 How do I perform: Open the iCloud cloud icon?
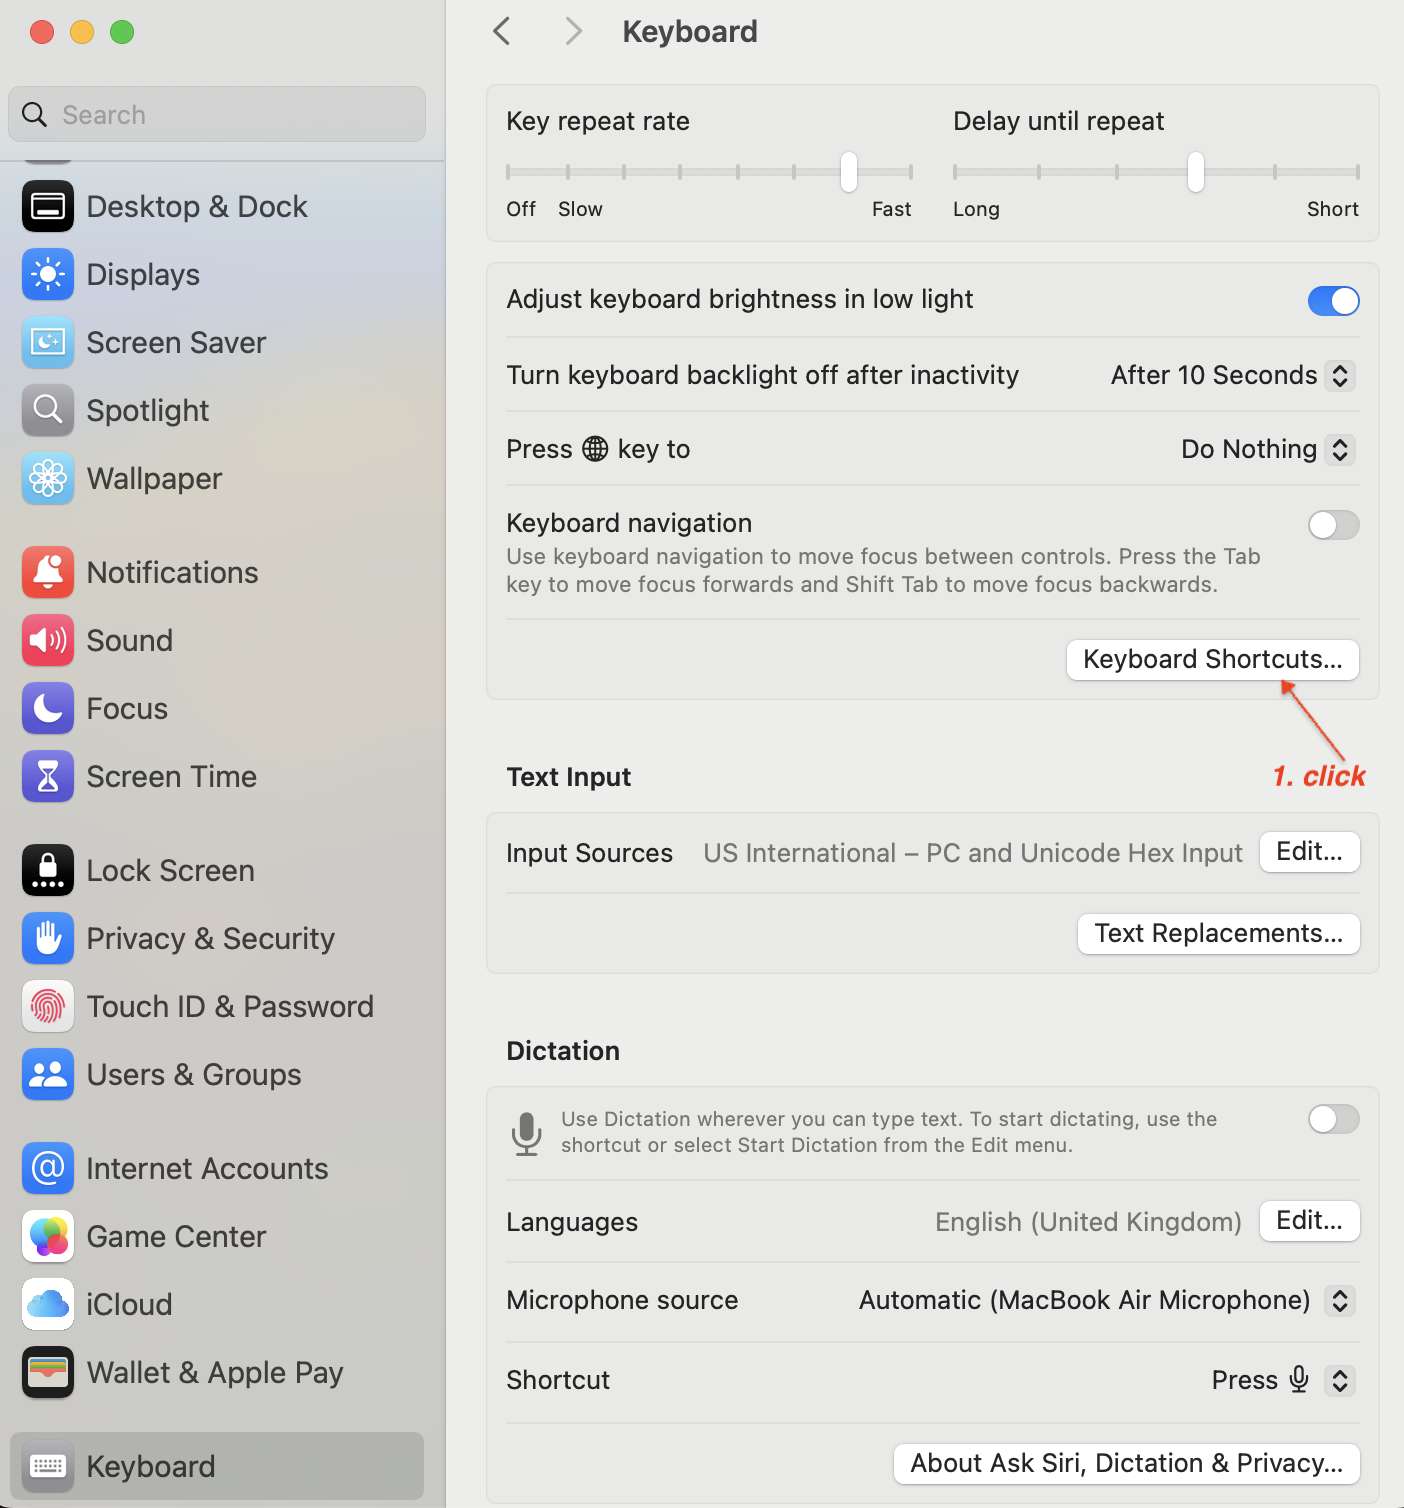click(x=48, y=1304)
